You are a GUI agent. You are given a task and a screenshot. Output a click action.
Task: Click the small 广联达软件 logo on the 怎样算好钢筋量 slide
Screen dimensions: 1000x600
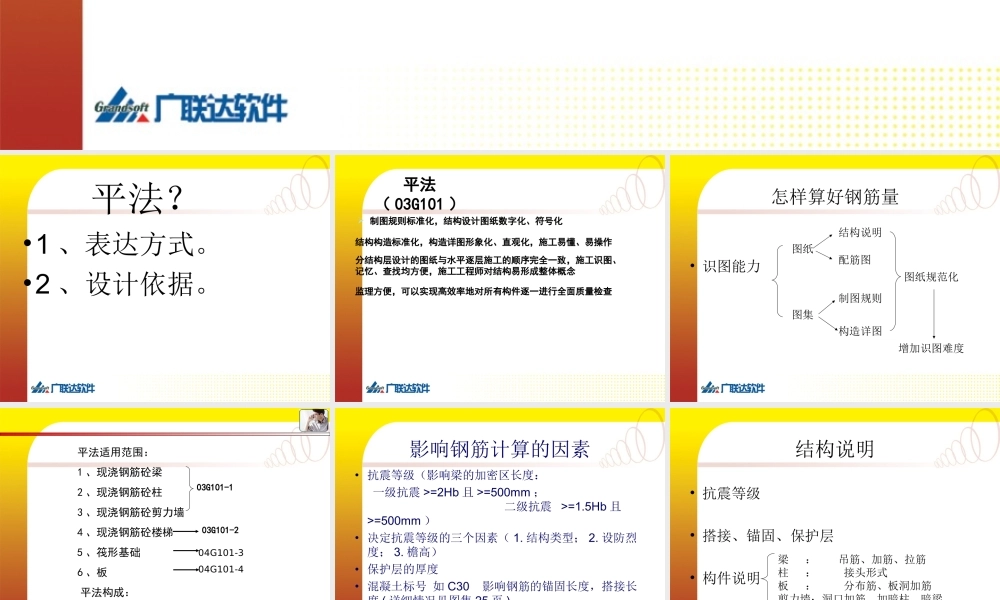tap(733, 388)
